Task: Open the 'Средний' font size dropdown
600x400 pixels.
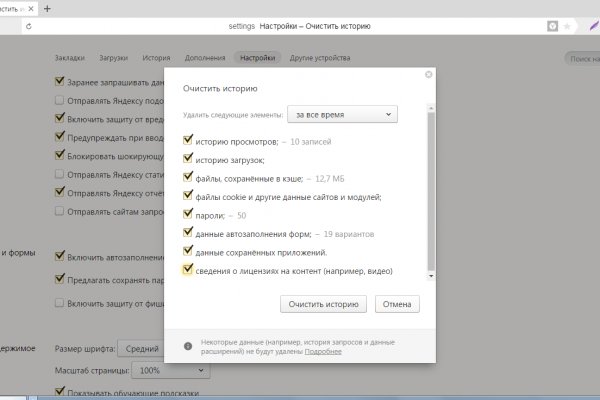Action: click(x=145, y=349)
